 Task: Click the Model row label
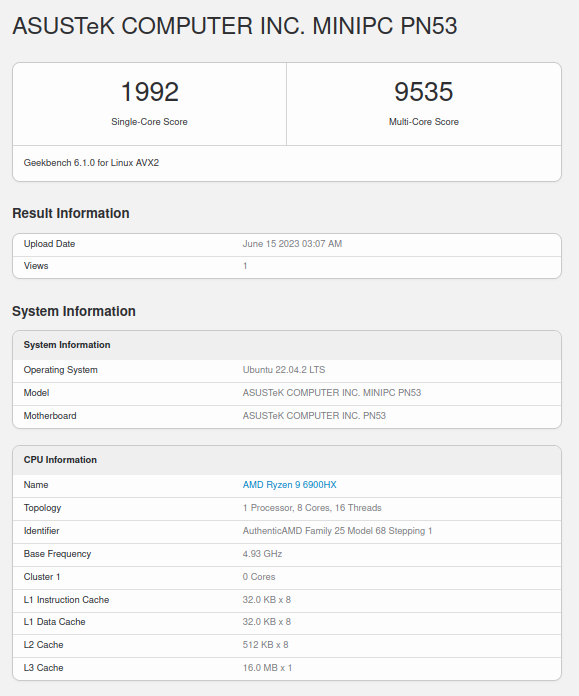36,393
